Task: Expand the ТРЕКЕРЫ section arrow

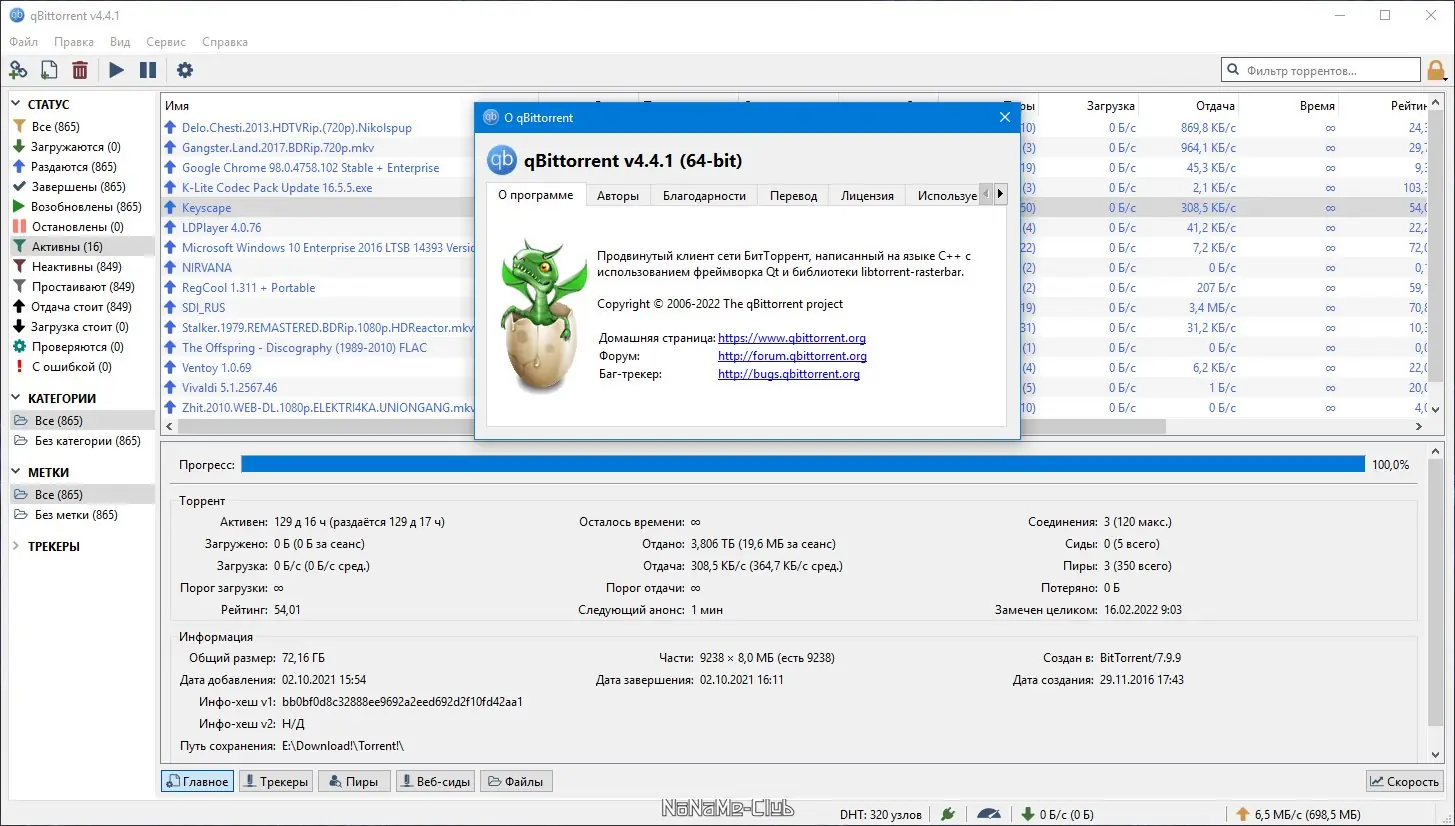Action: click(x=17, y=546)
